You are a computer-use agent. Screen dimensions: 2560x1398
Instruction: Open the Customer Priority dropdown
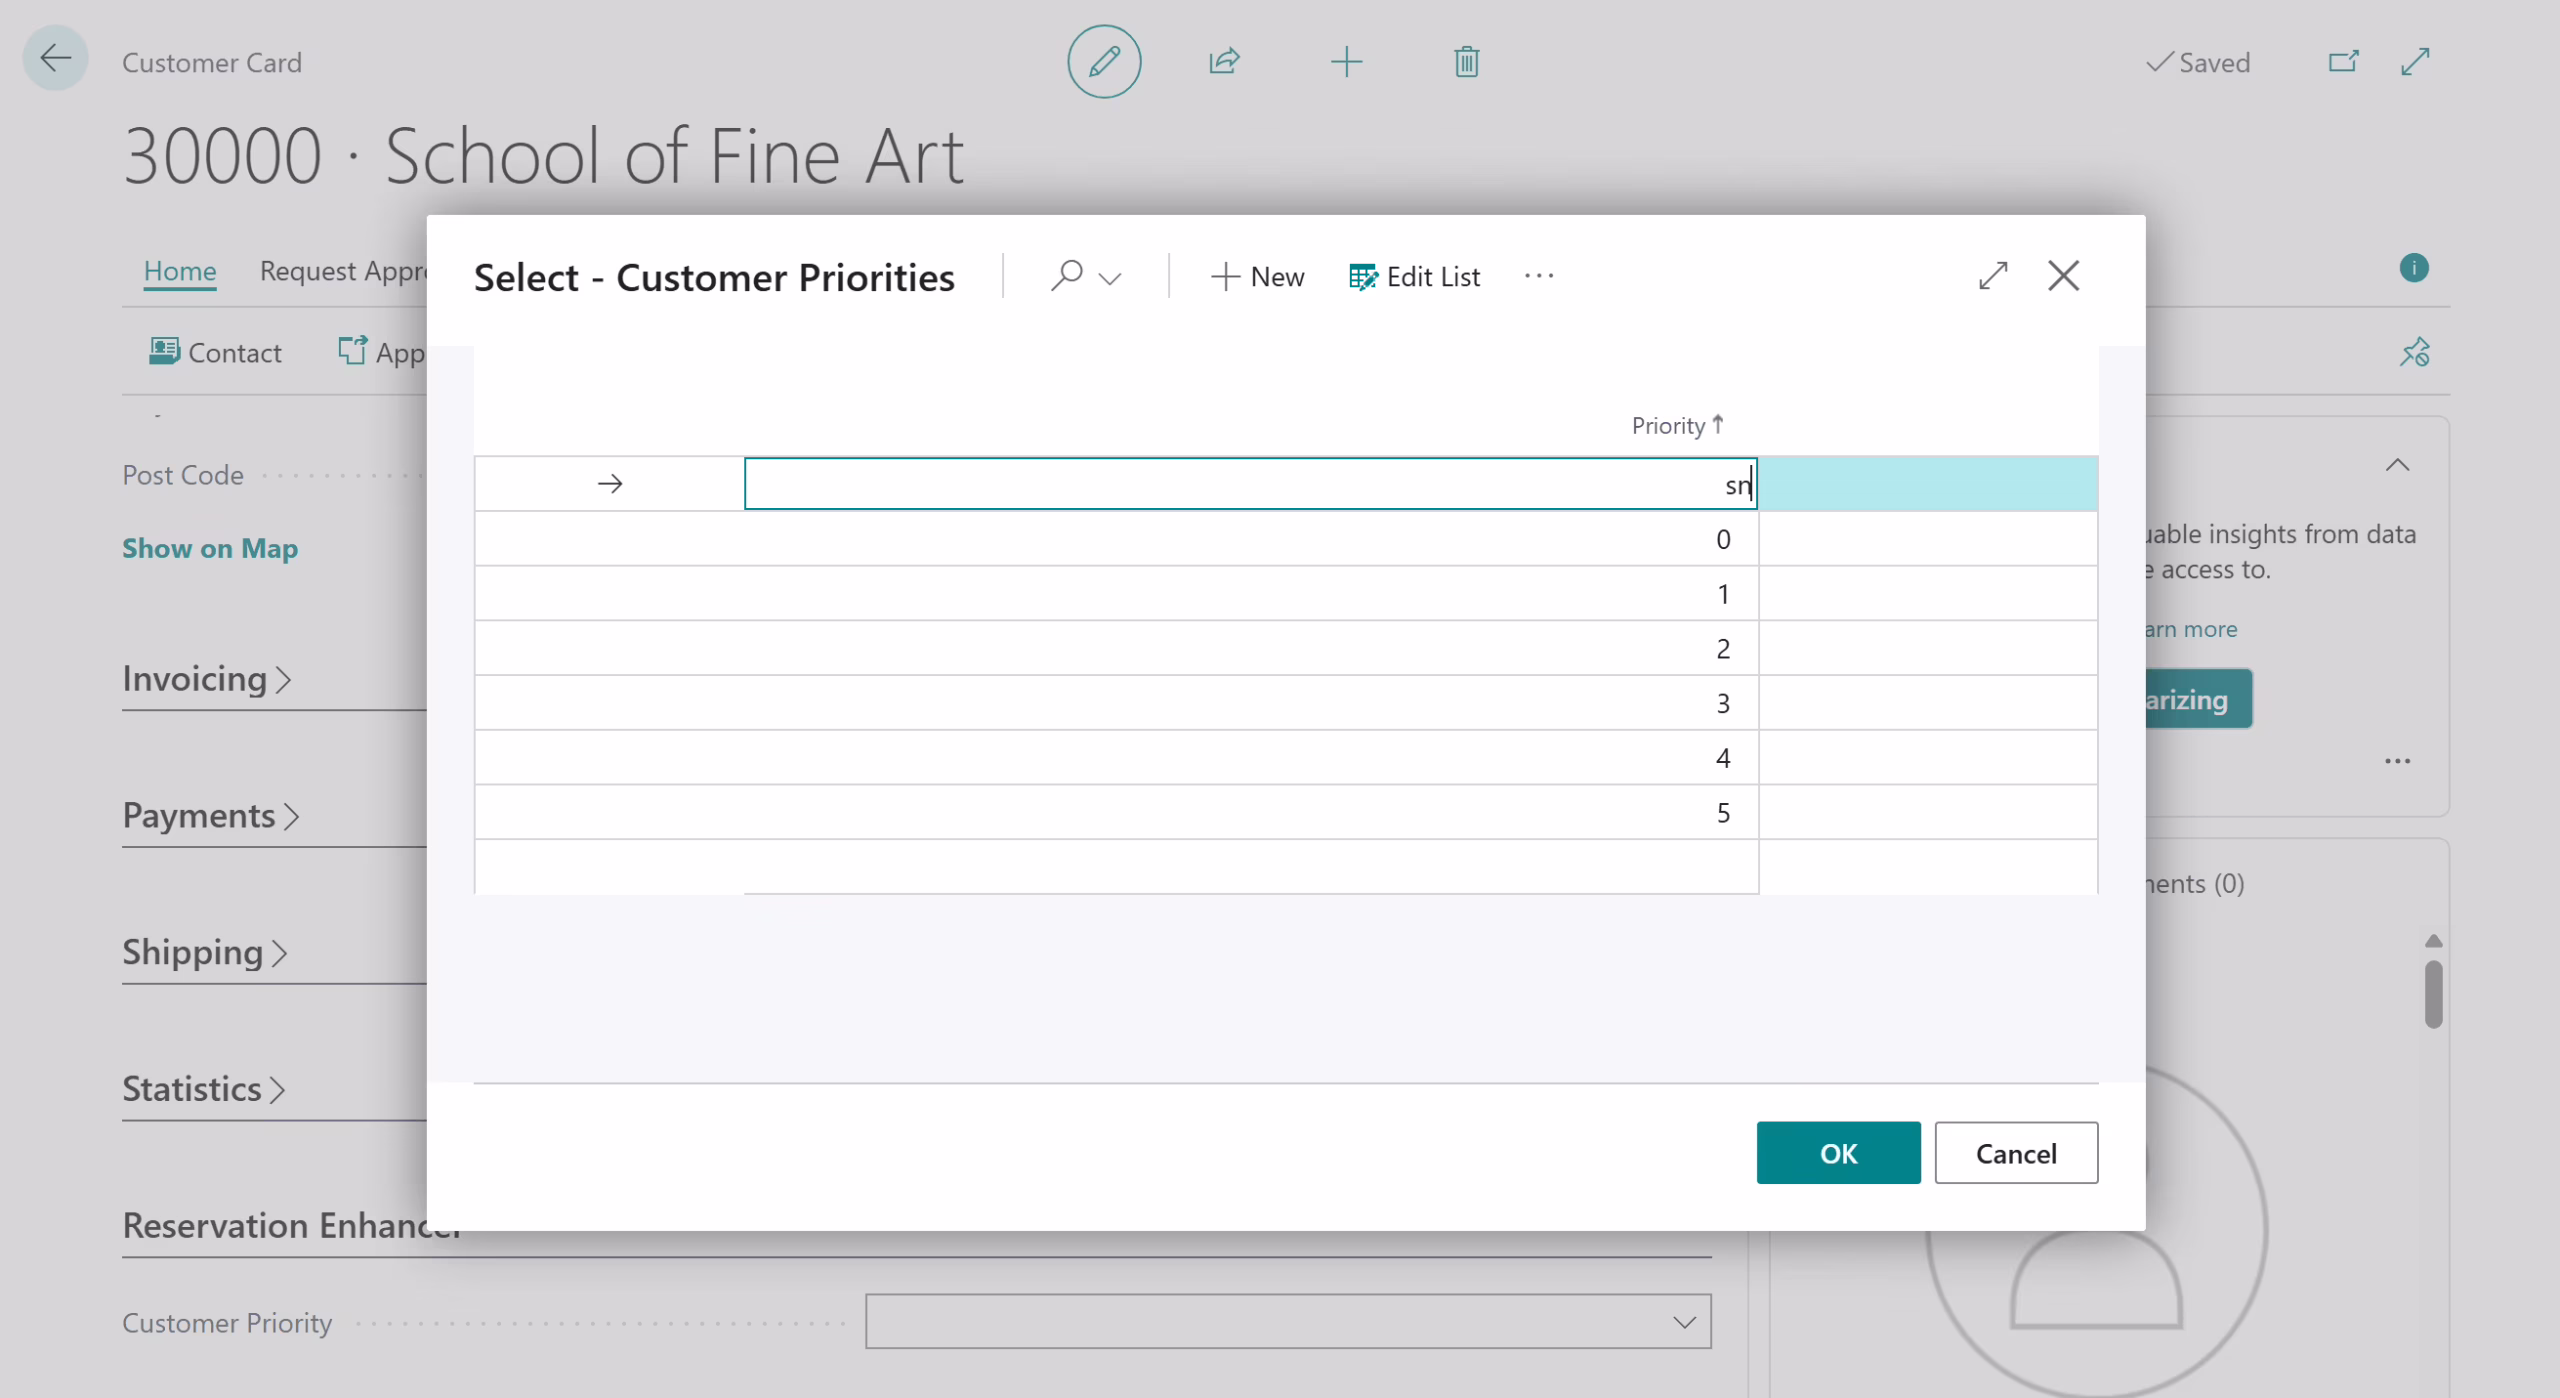pos(1684,1322)
